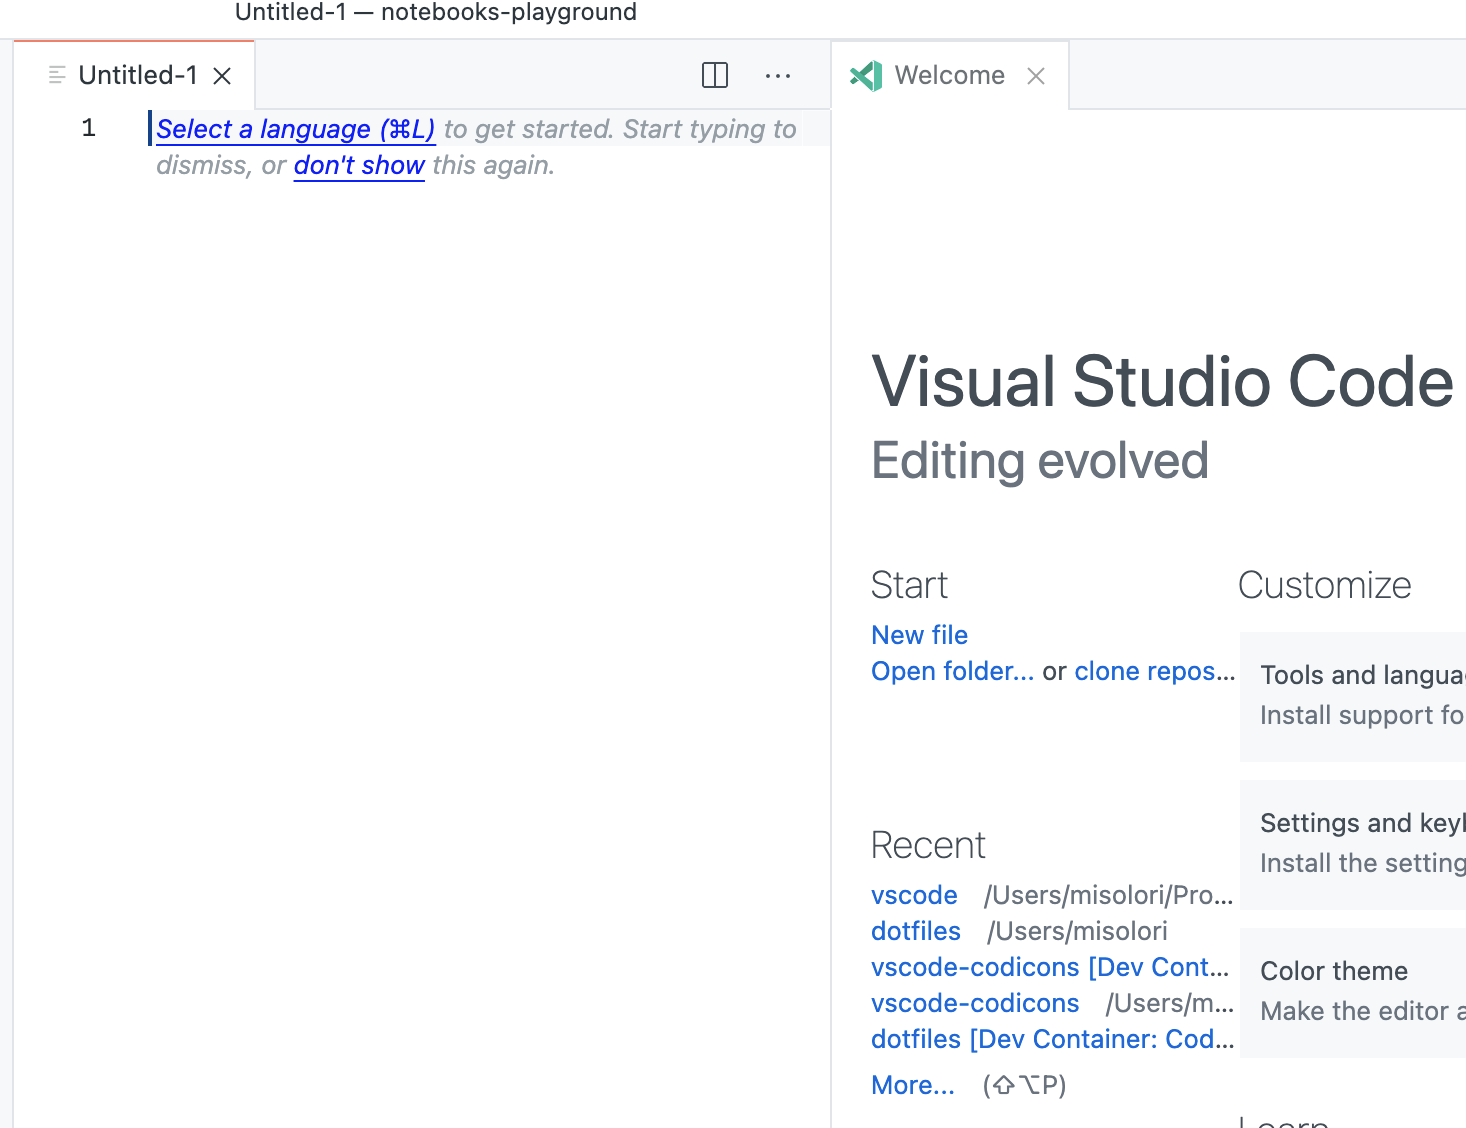
Task: Click the Split Editor icon
Action: 714,75
